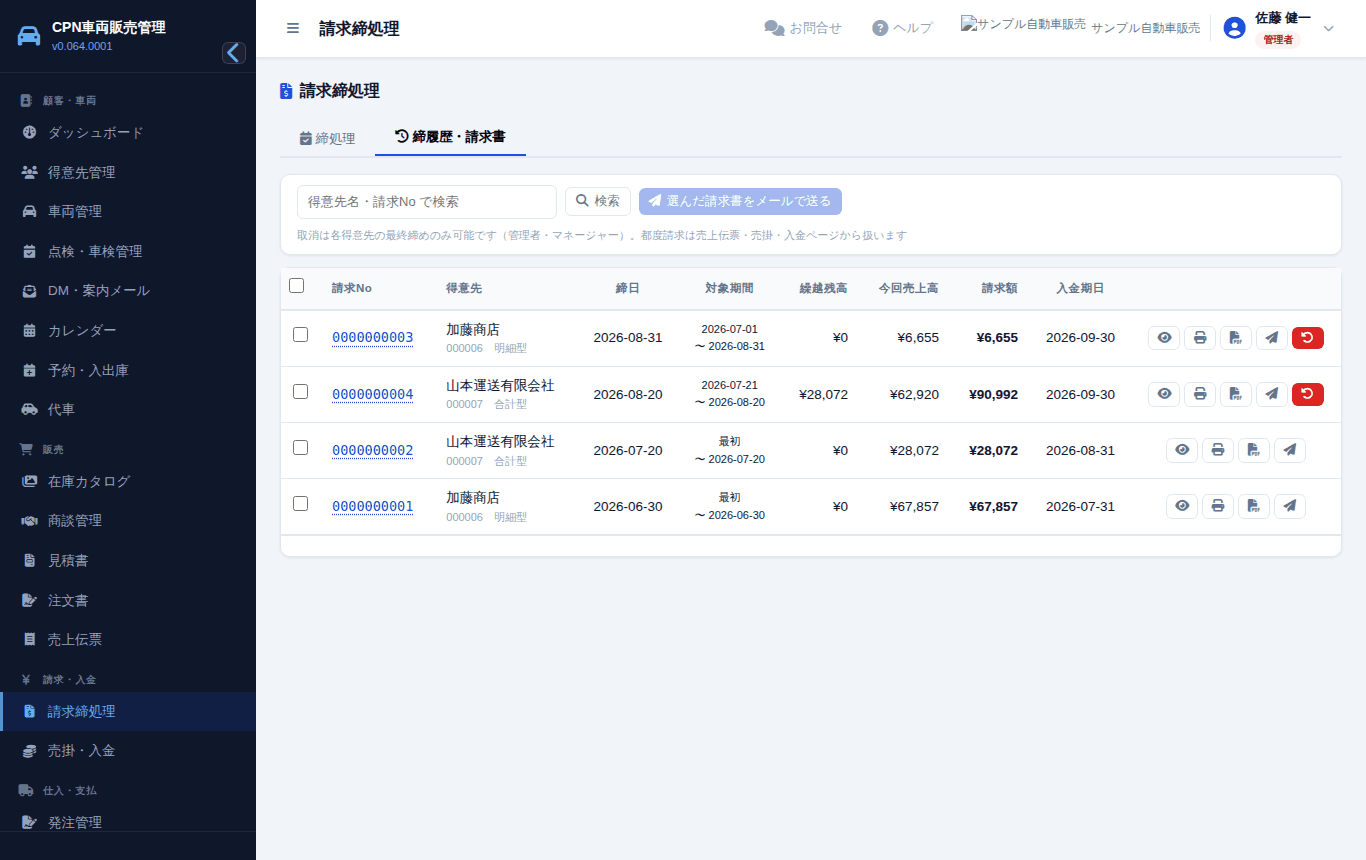The width and height of the screenshot is (1366, 860).
Task: Open the ヘルプ link
Action: [x=902, y=28]
